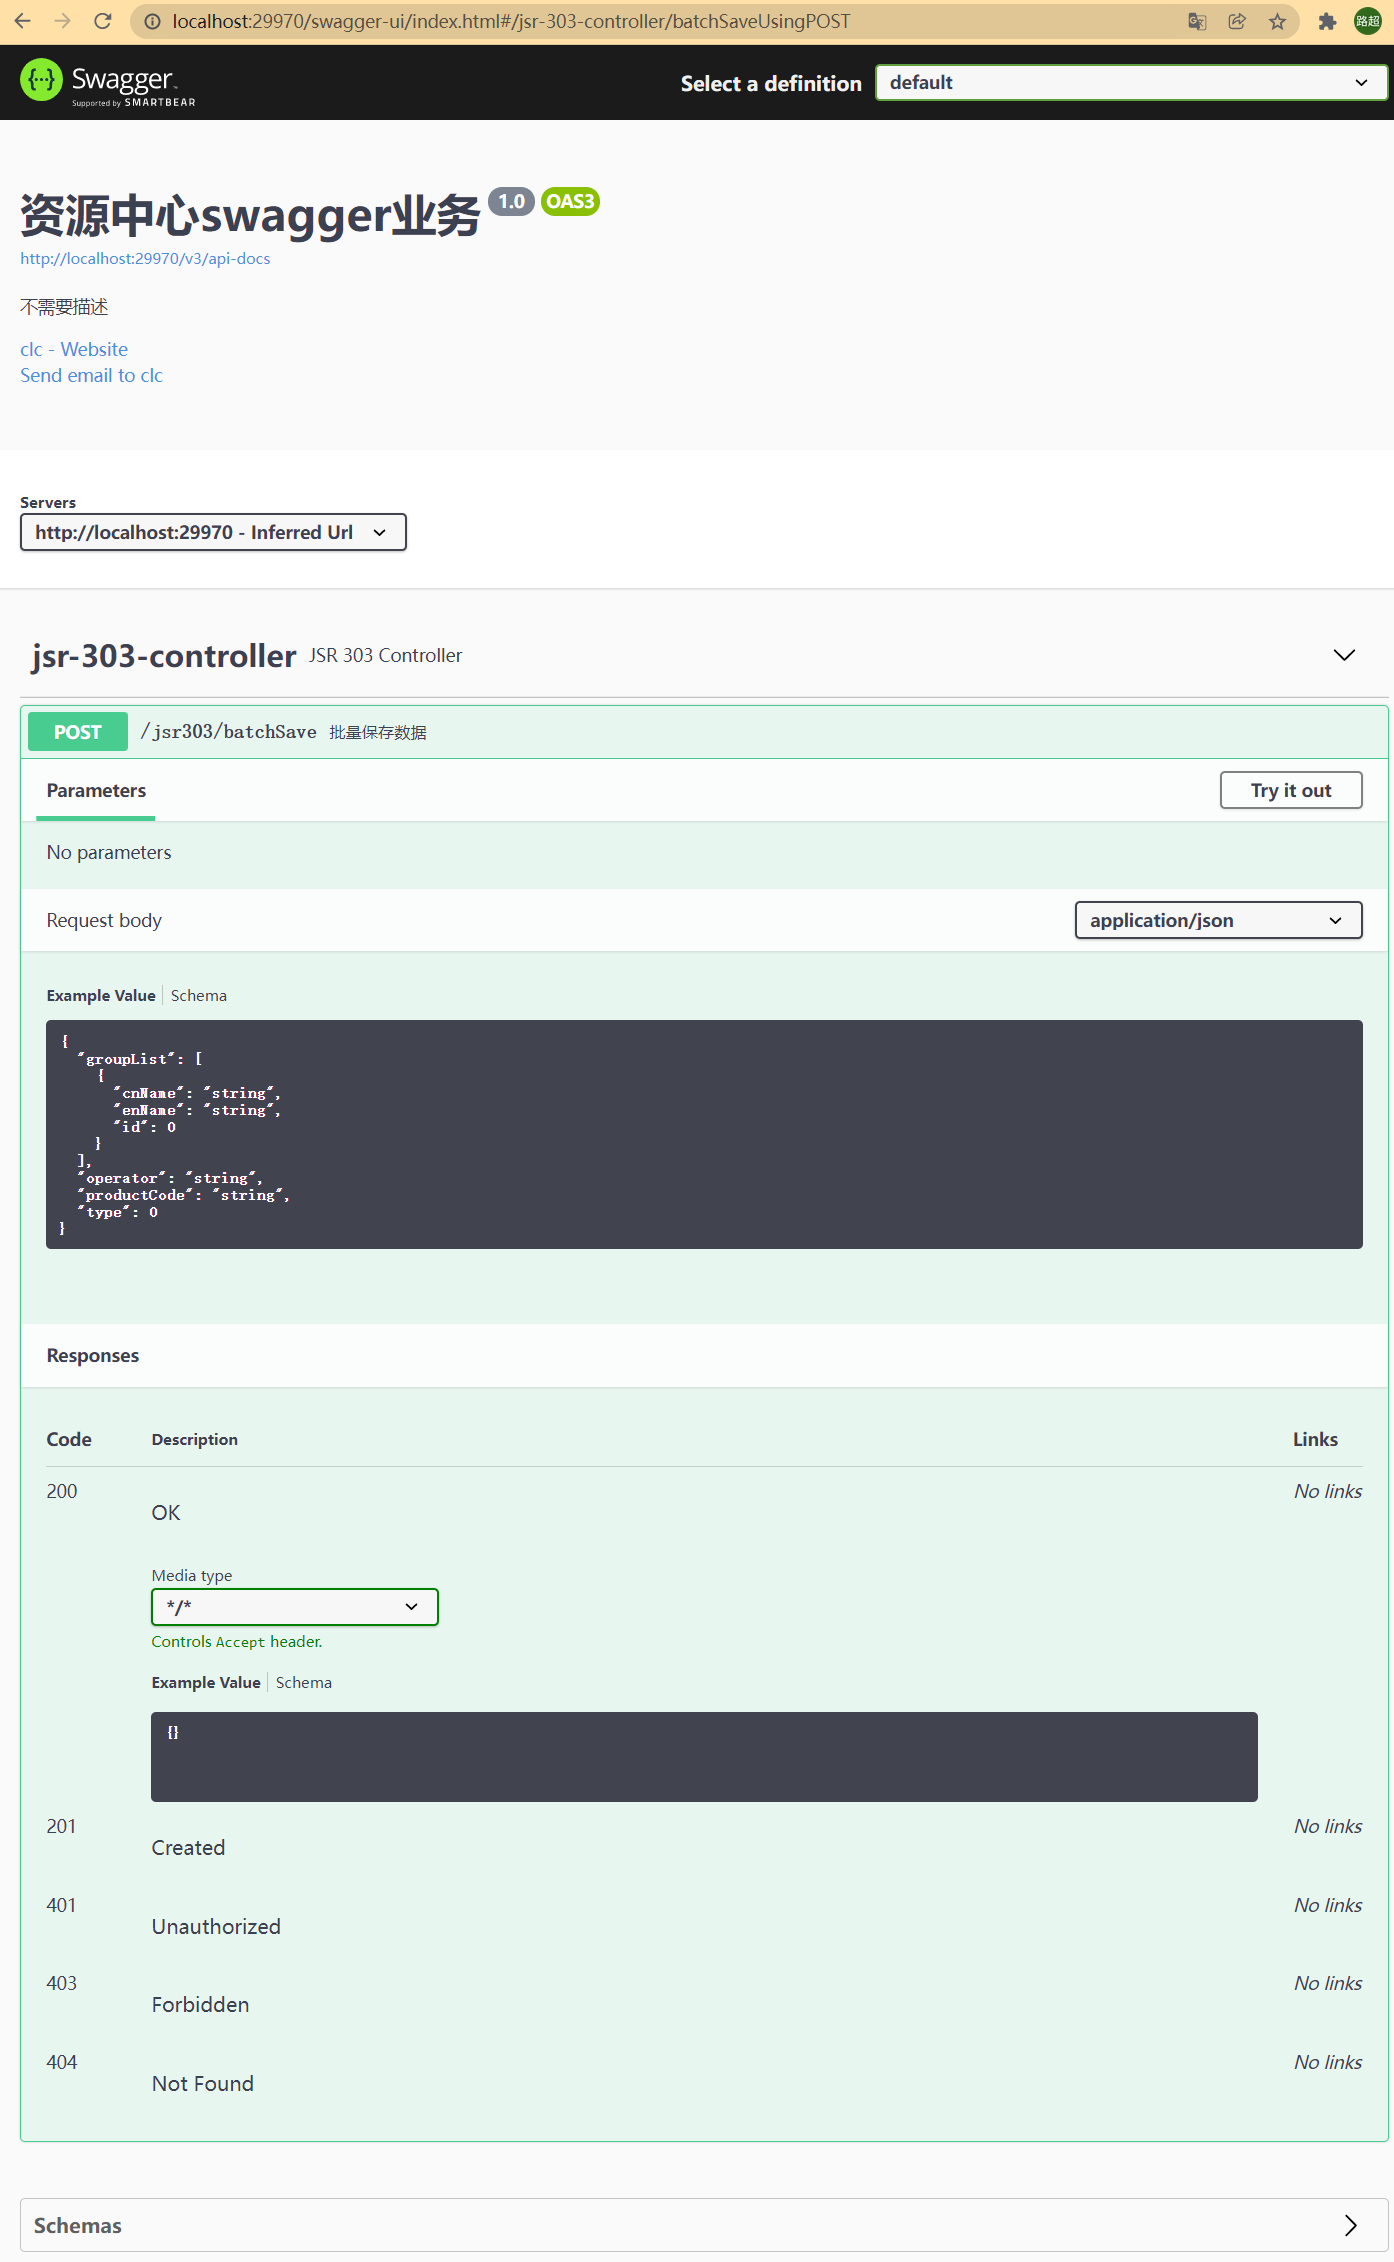
Task: Click the JSR 303 Controller description text
Action: pos(385,655)
